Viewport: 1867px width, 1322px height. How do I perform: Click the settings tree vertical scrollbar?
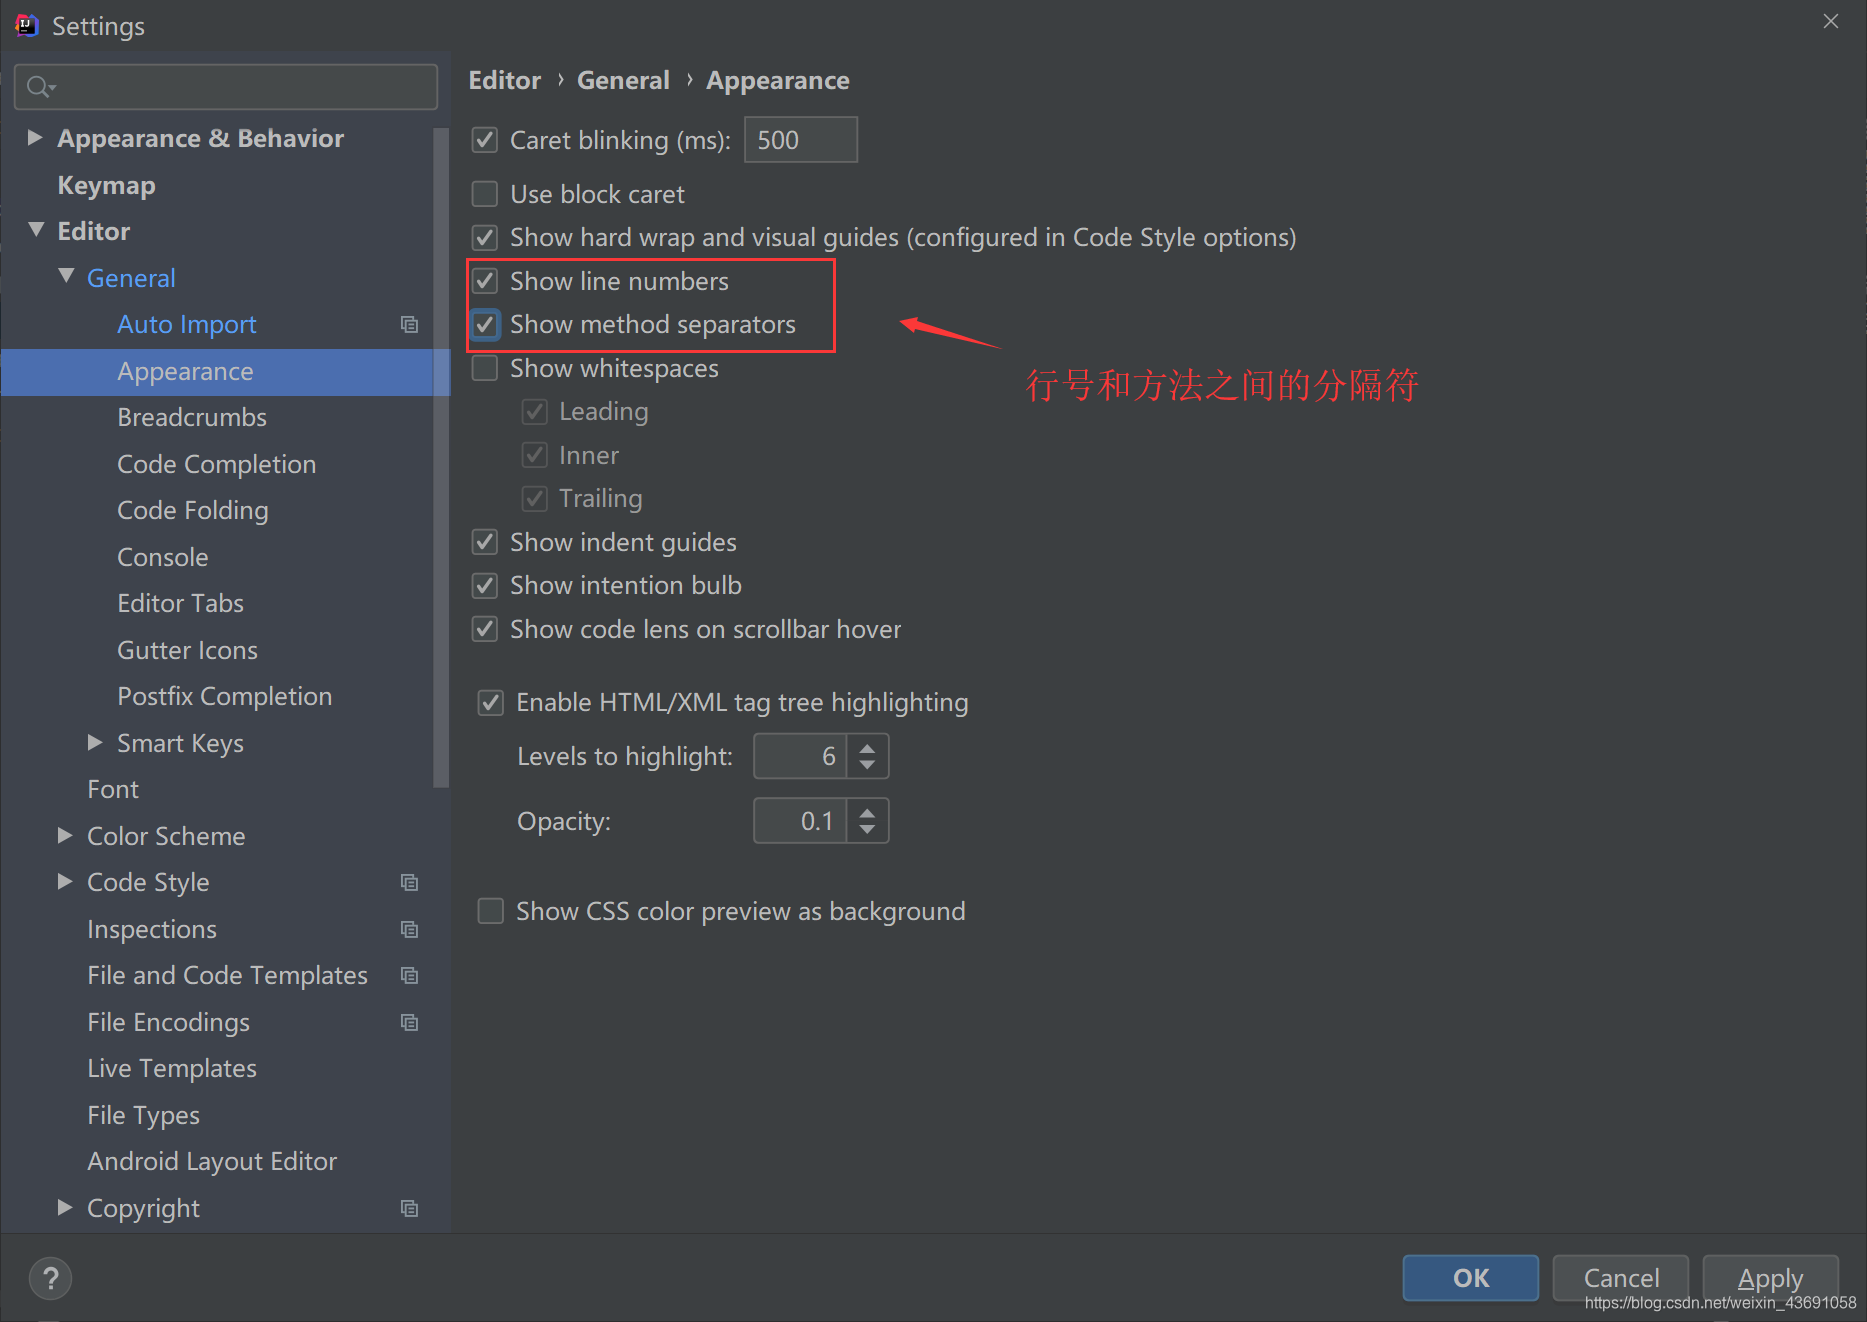pos(441,457)
